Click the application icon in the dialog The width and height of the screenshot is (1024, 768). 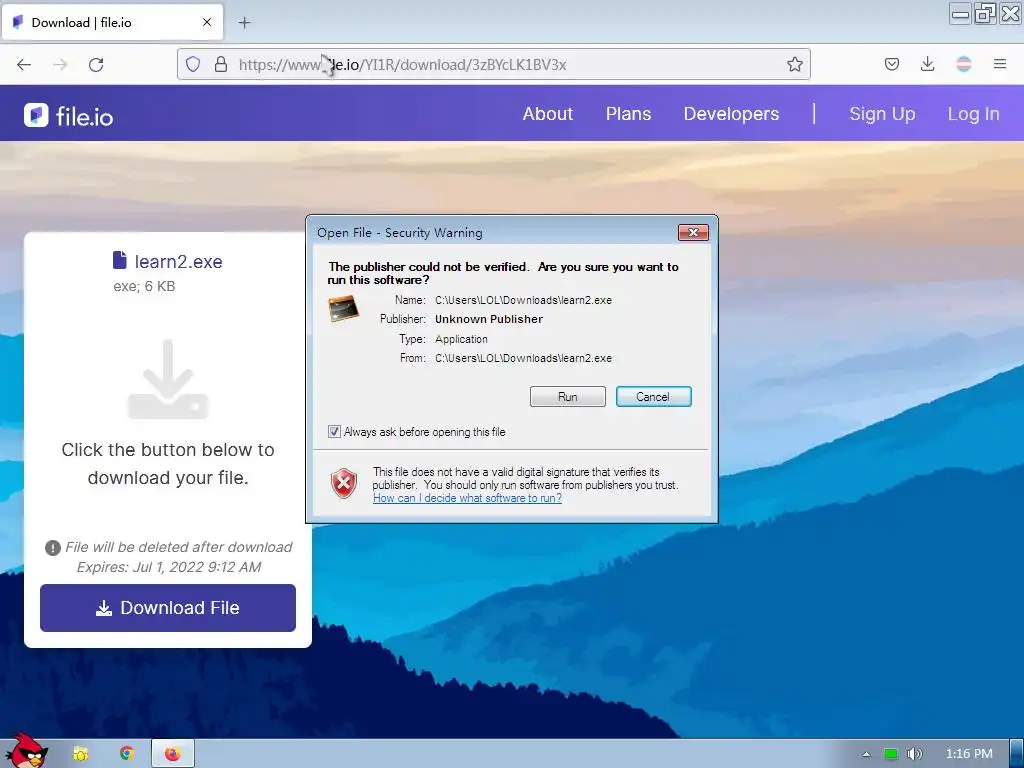[x=344, y=308]
